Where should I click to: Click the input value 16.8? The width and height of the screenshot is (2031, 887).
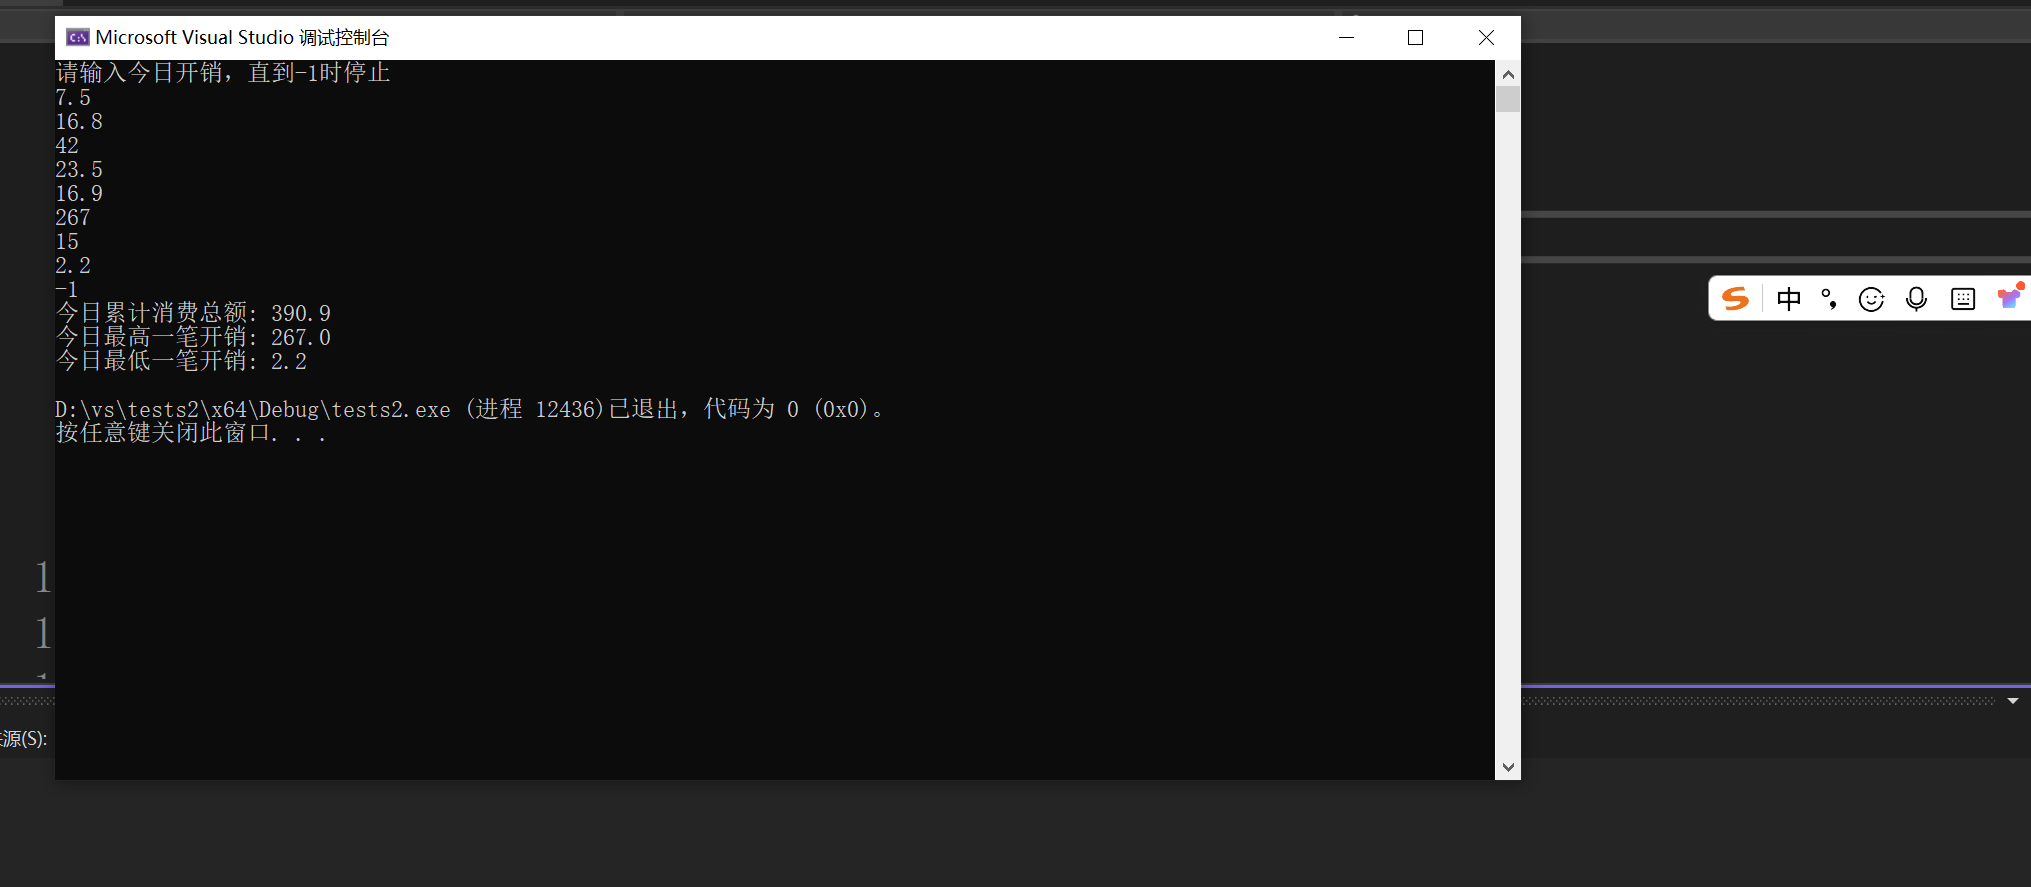[x=79, y=122]
